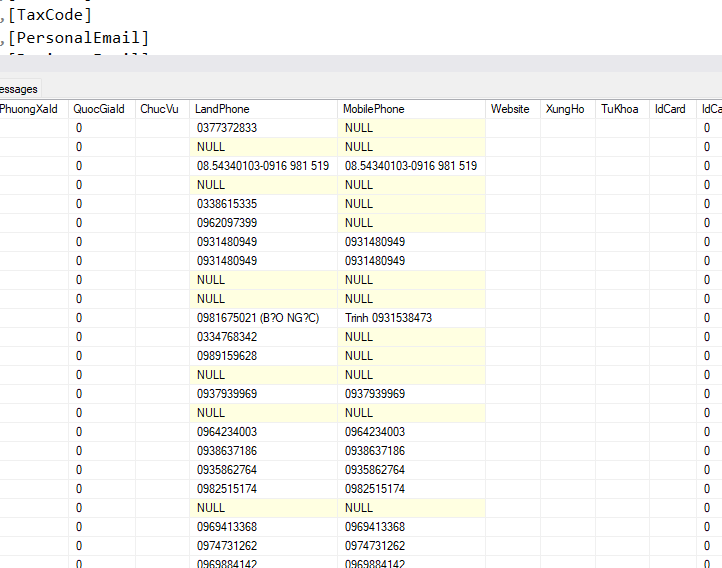Switch to the Messages tab
The width and height of the screenshot is (722, 568).
[18, 89]
